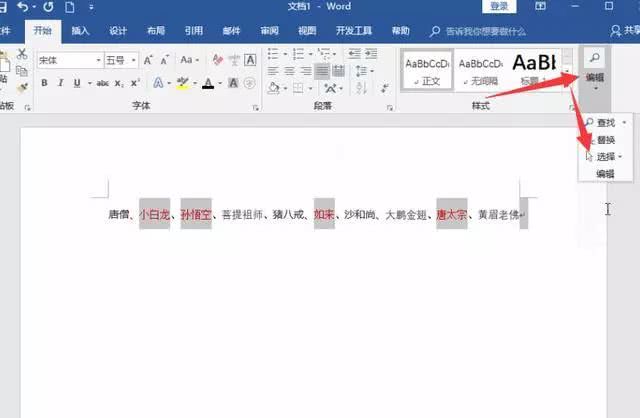Expand the 查找 dropdown arrow
Image resolution: width=640 pixels, height=418 pixels.
[624, 122]
